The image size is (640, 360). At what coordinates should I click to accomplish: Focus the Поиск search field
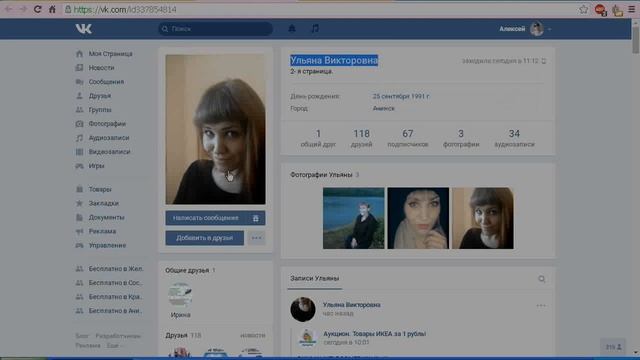click(x=216, y=29)
